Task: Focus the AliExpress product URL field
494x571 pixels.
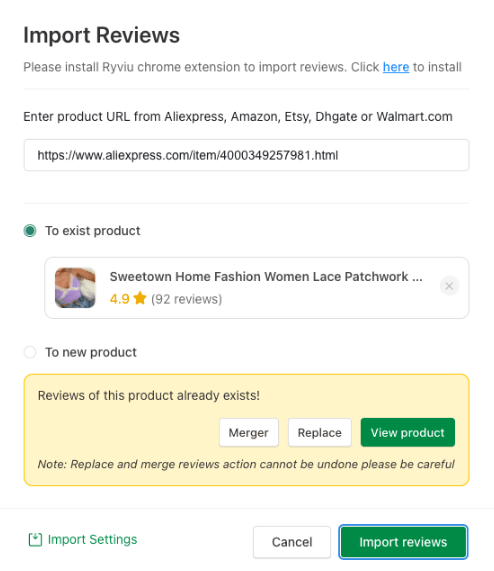Action: pyautogui.click(x=246, y=155)
